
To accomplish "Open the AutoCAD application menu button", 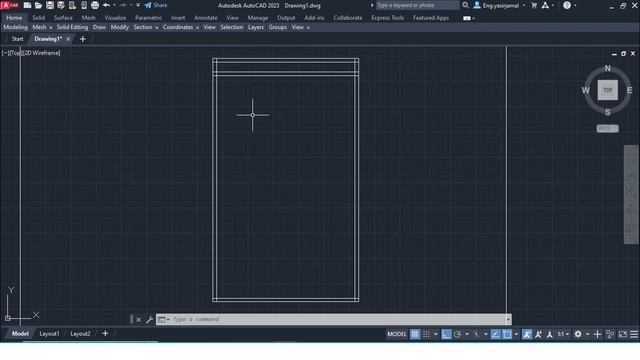I will [x=9, y=5].
